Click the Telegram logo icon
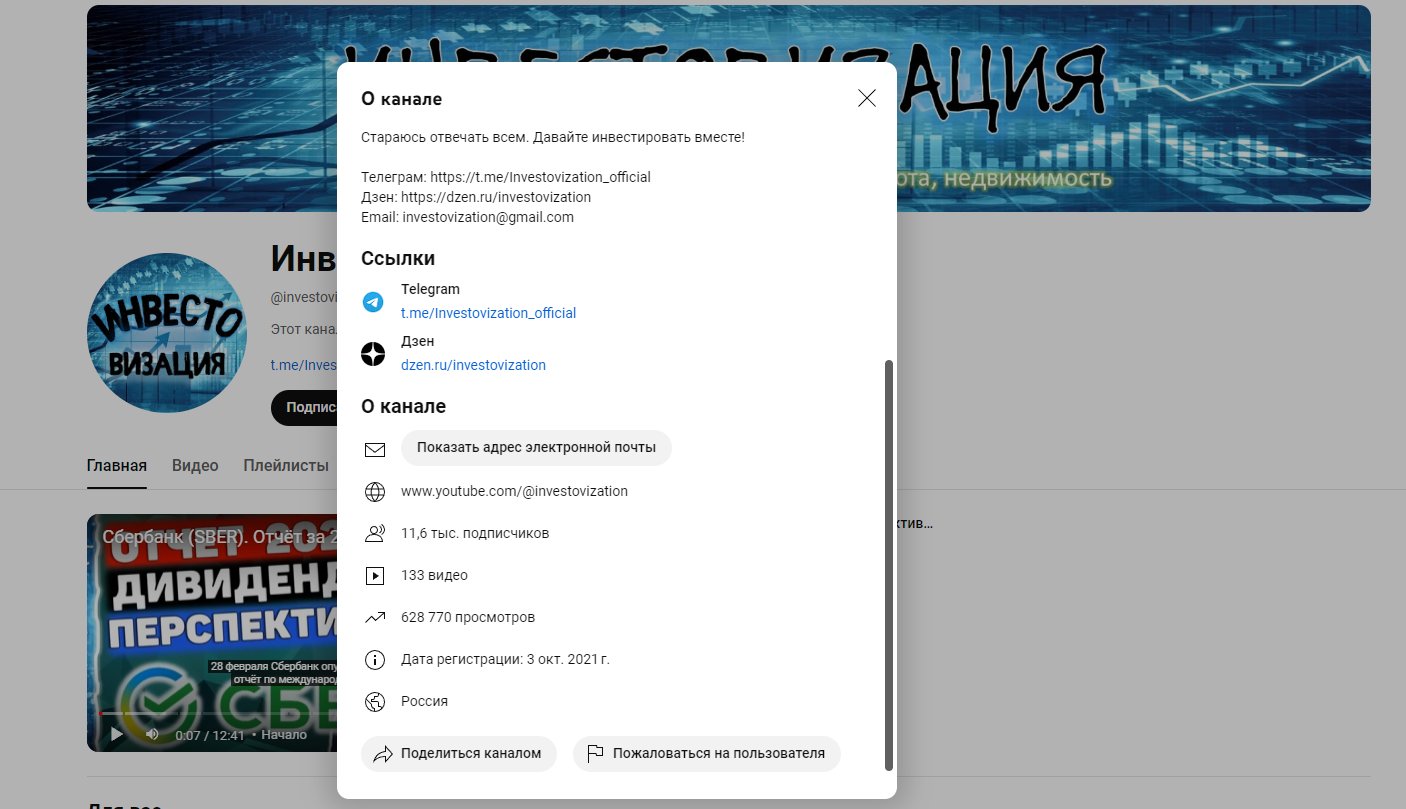This screenshot has width=1406, height=809. (x=373, y=302)
